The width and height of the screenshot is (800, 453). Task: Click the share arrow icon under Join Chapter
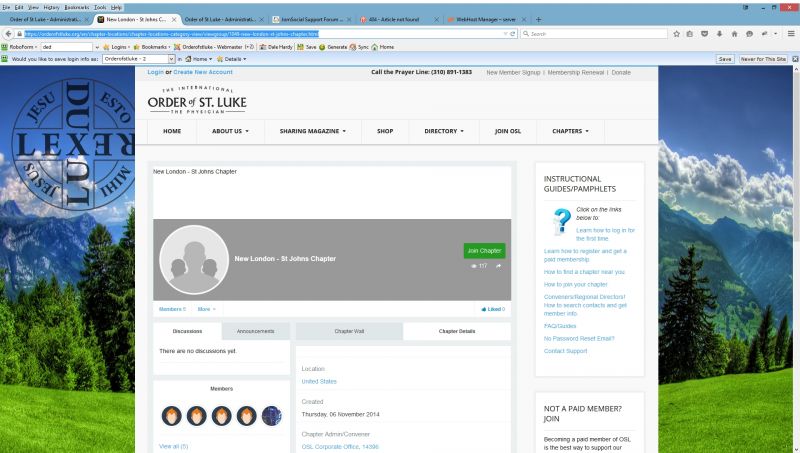[x=498, y=266]
